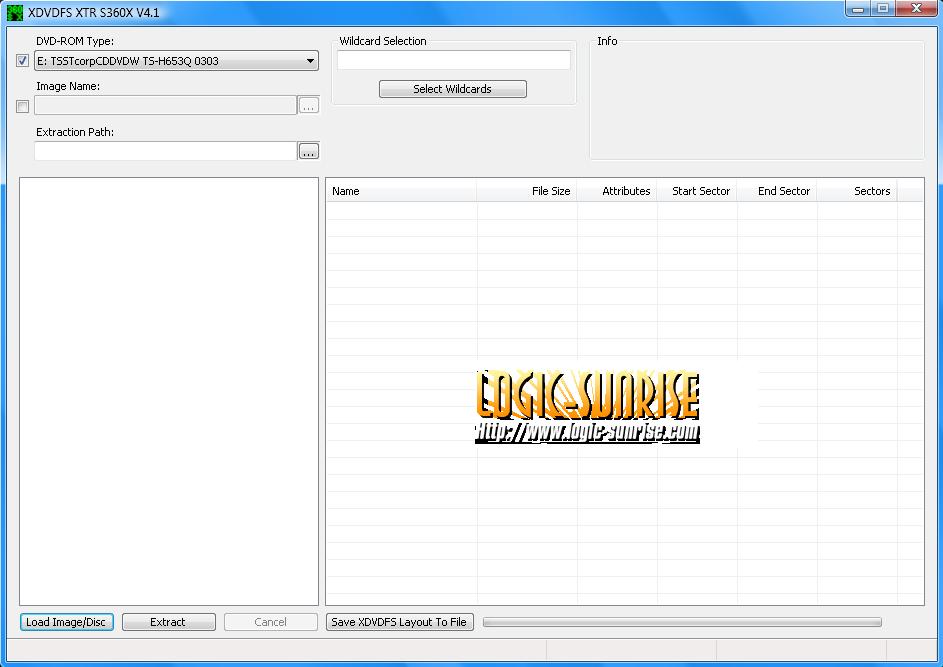Maximize the XDVDFS window
Image resolution: width=943 pixels, height=667 pixels.
(x=883, y=8)
